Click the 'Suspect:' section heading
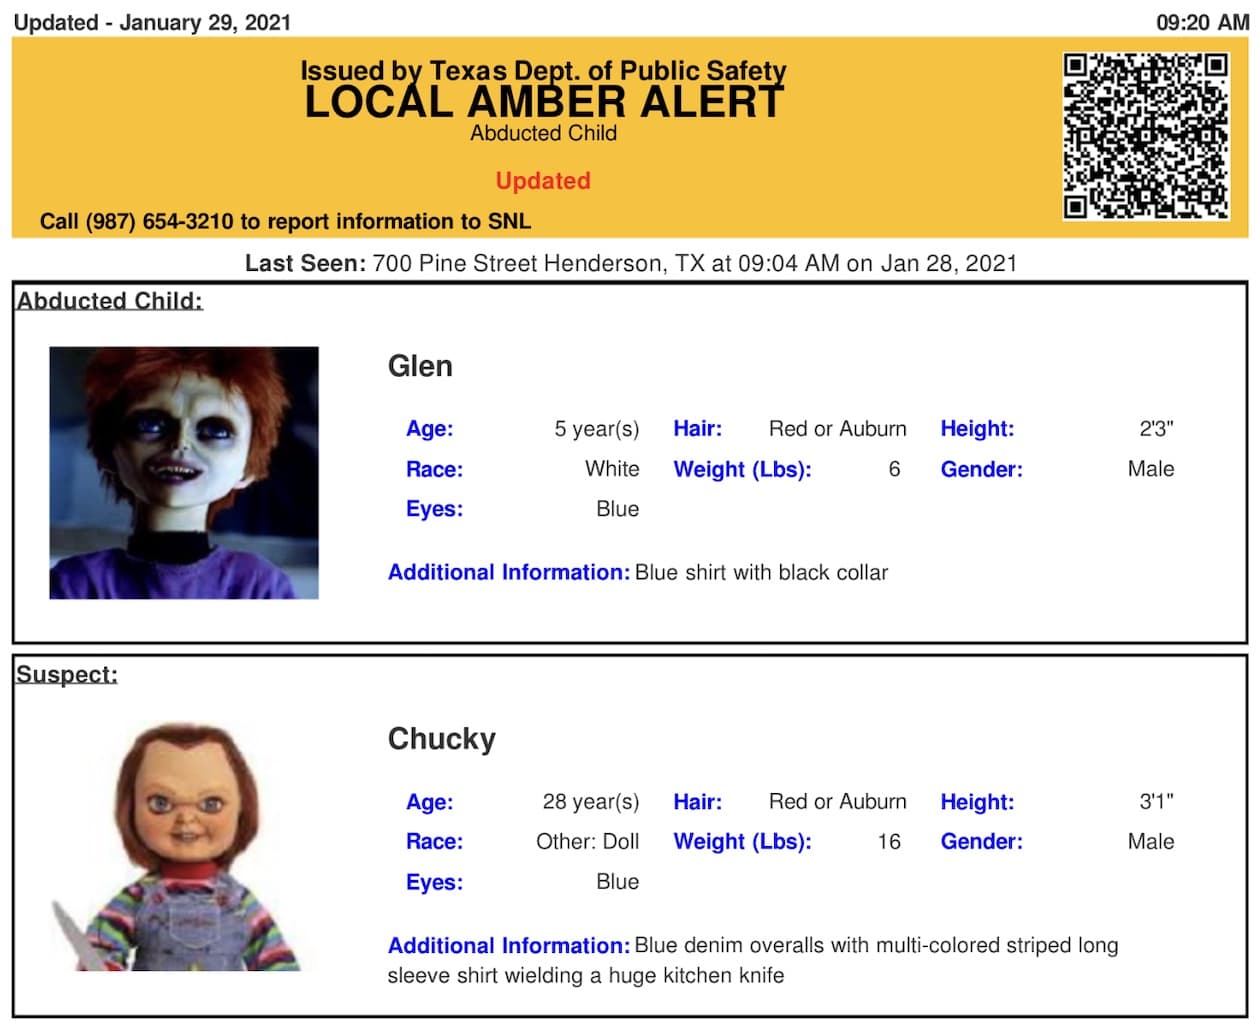The image size is (1260, 1026). point(67,674)
